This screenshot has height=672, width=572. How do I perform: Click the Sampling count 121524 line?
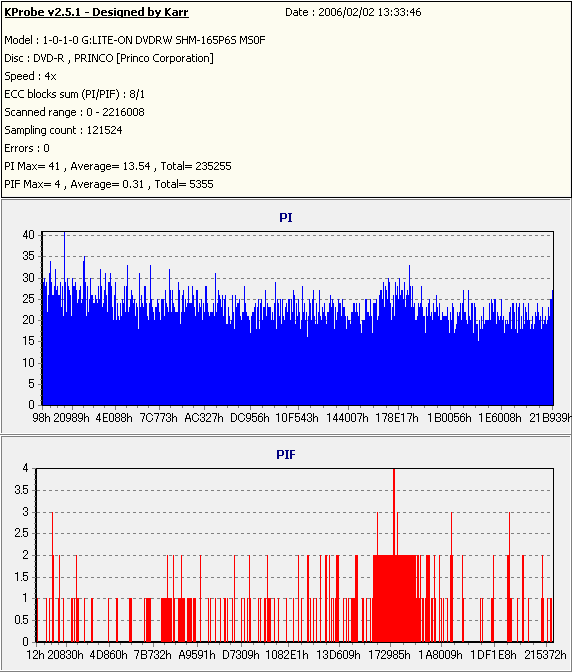[x=63, y=130]
